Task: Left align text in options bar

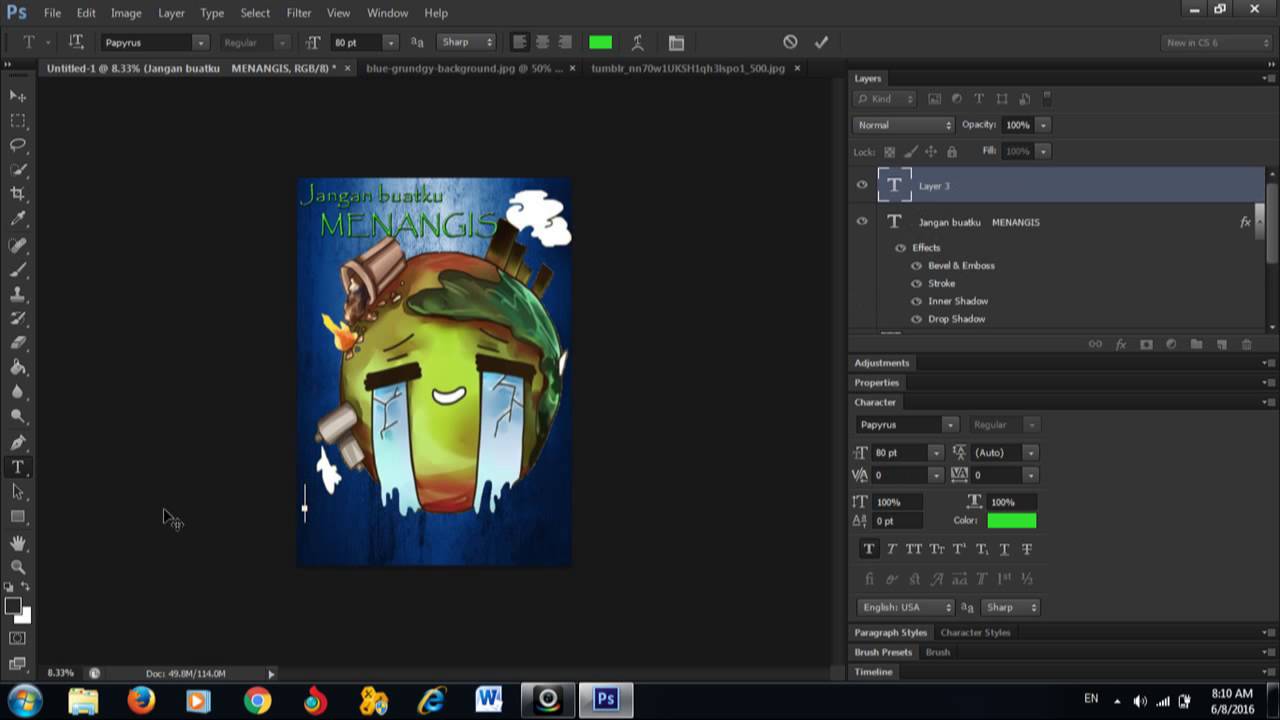Action: (x=519, y=42)
